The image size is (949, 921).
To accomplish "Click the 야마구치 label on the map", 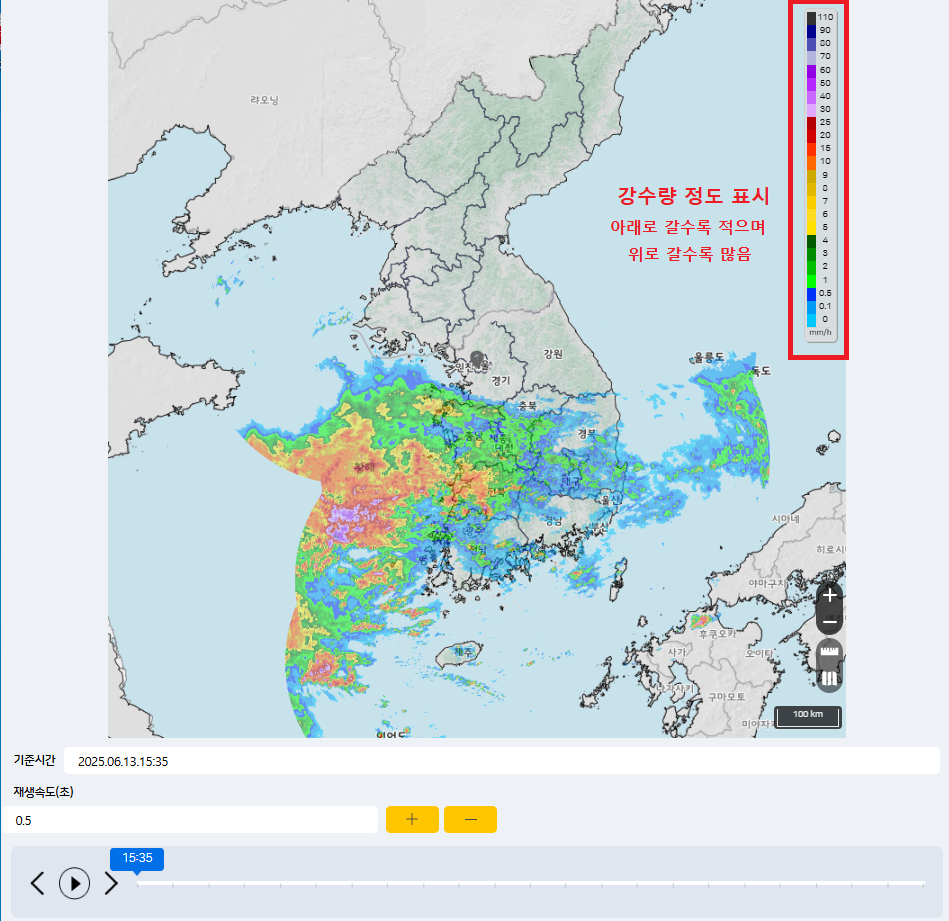I will tap(767, 583).
